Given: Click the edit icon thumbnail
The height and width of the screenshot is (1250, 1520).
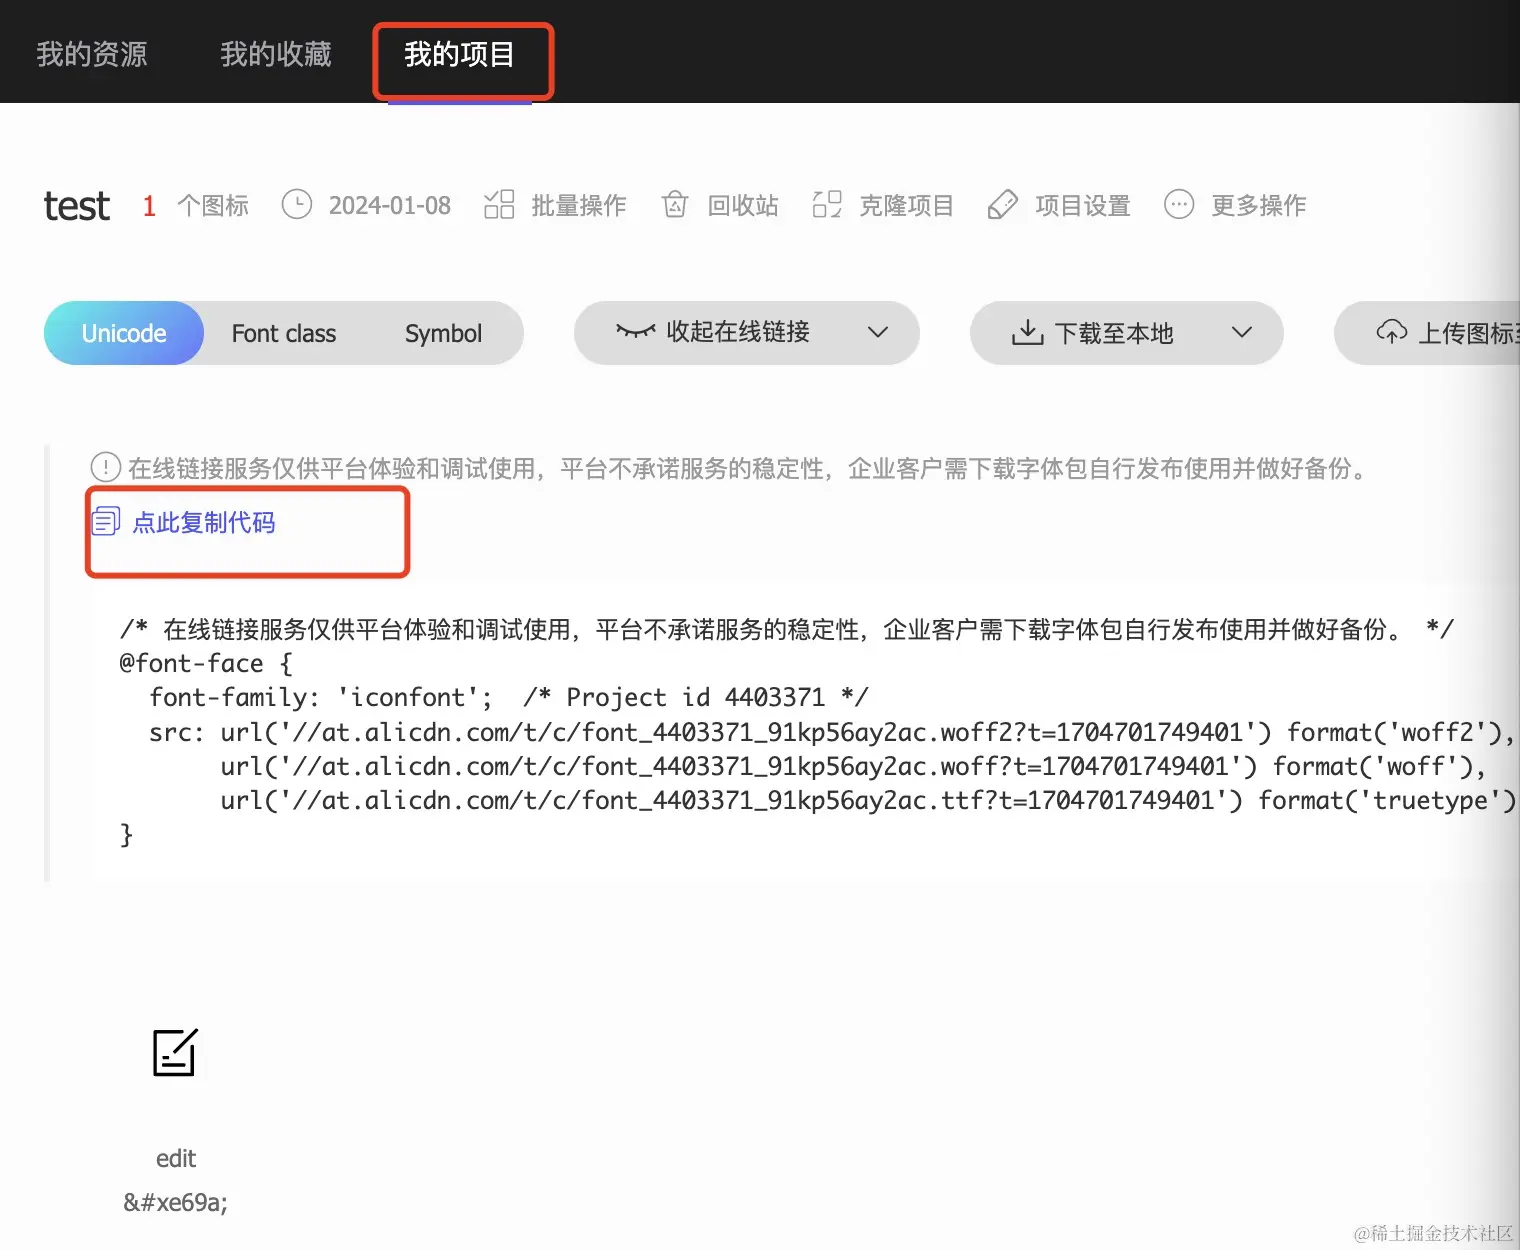Looking at the screenshot, I should click(175, 1053).
